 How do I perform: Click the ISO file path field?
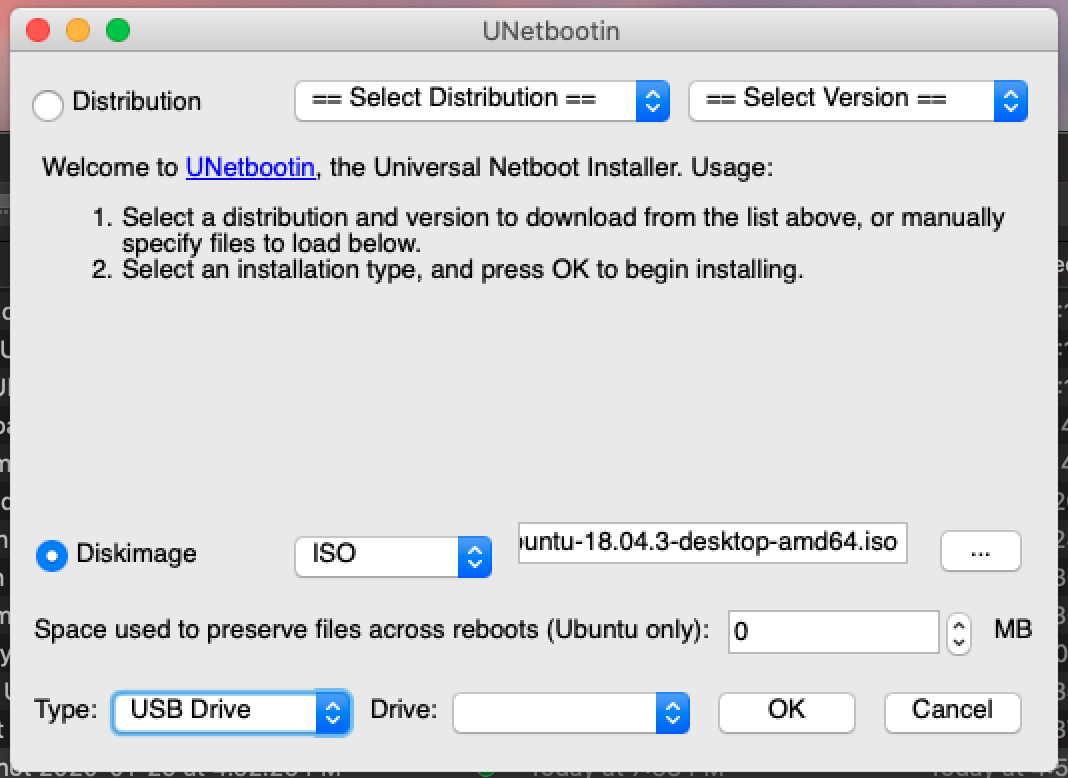pos(712,543)
